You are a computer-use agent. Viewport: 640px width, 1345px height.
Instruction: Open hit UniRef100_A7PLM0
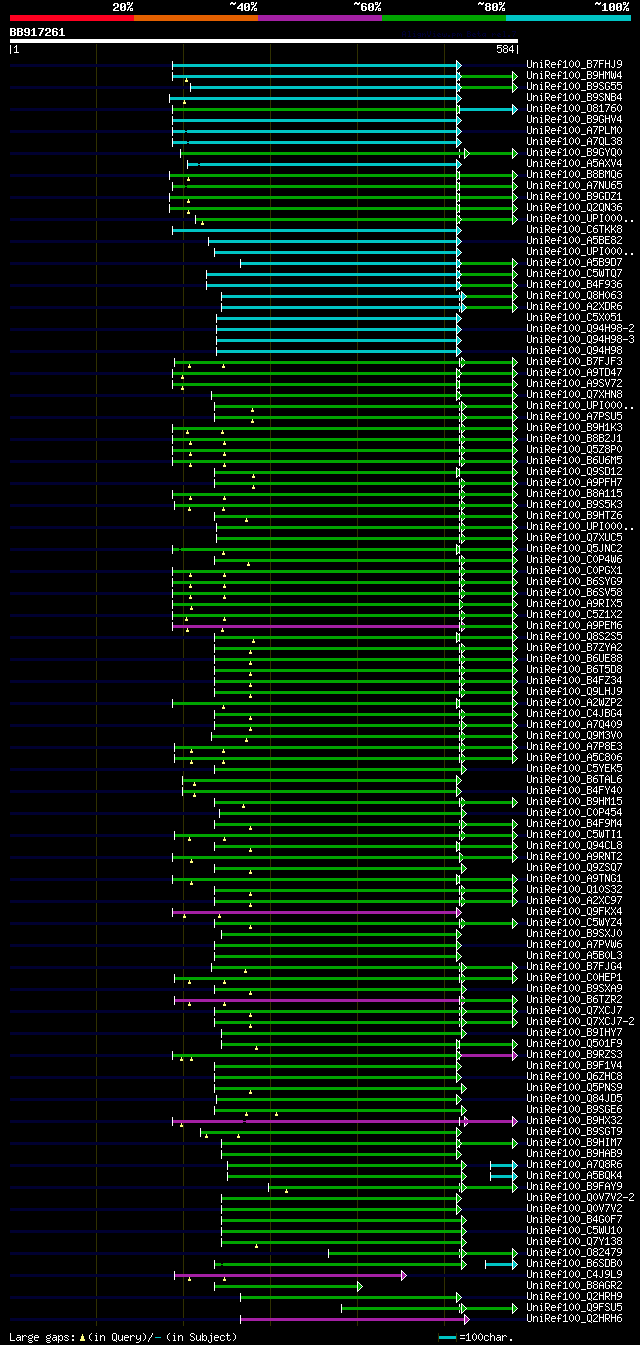coord(574,130)
